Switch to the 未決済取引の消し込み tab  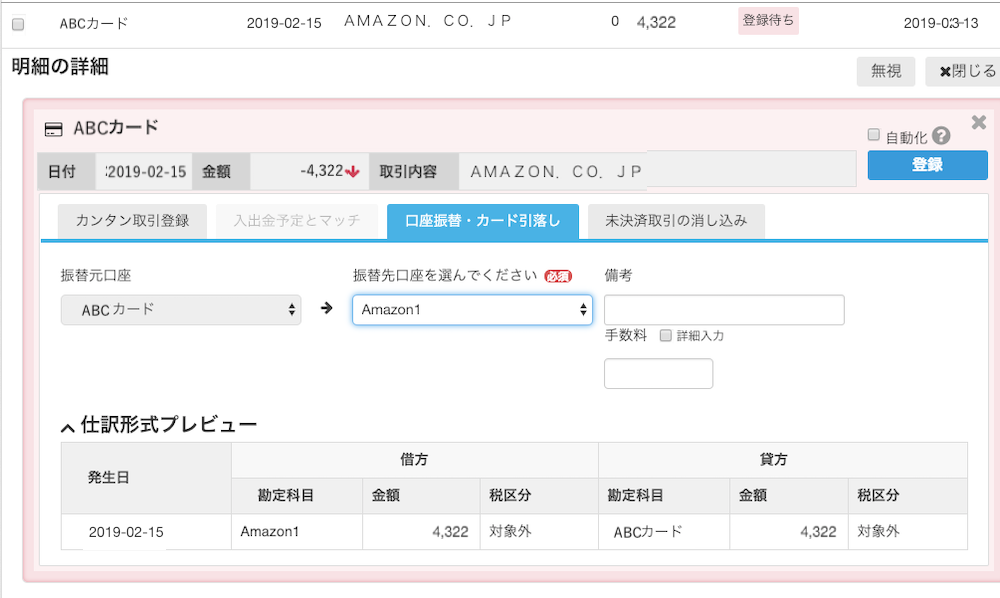(676, 221)
